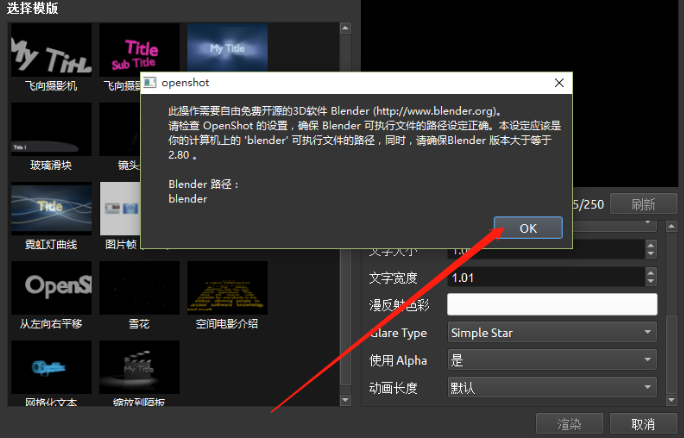Select the 玻璃滑块 template thumbnail
The height and width of the screenshot is (438, 684).
pos(51,129)
